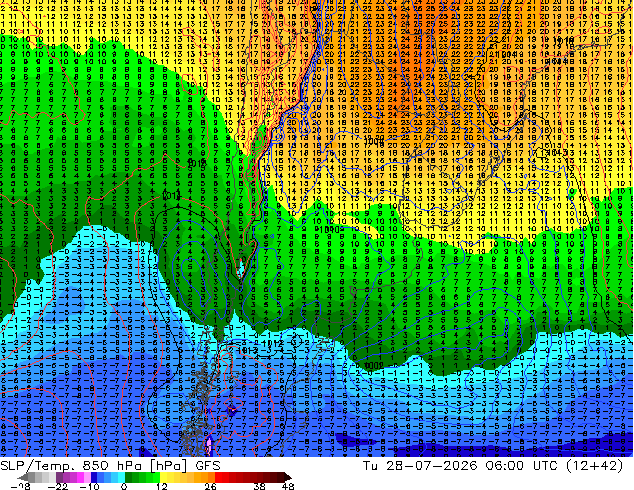The height and width of the screenshot is (490, 634).
Task: Click the "1015" isobar label on the map
Action: [x=197, y=163]
